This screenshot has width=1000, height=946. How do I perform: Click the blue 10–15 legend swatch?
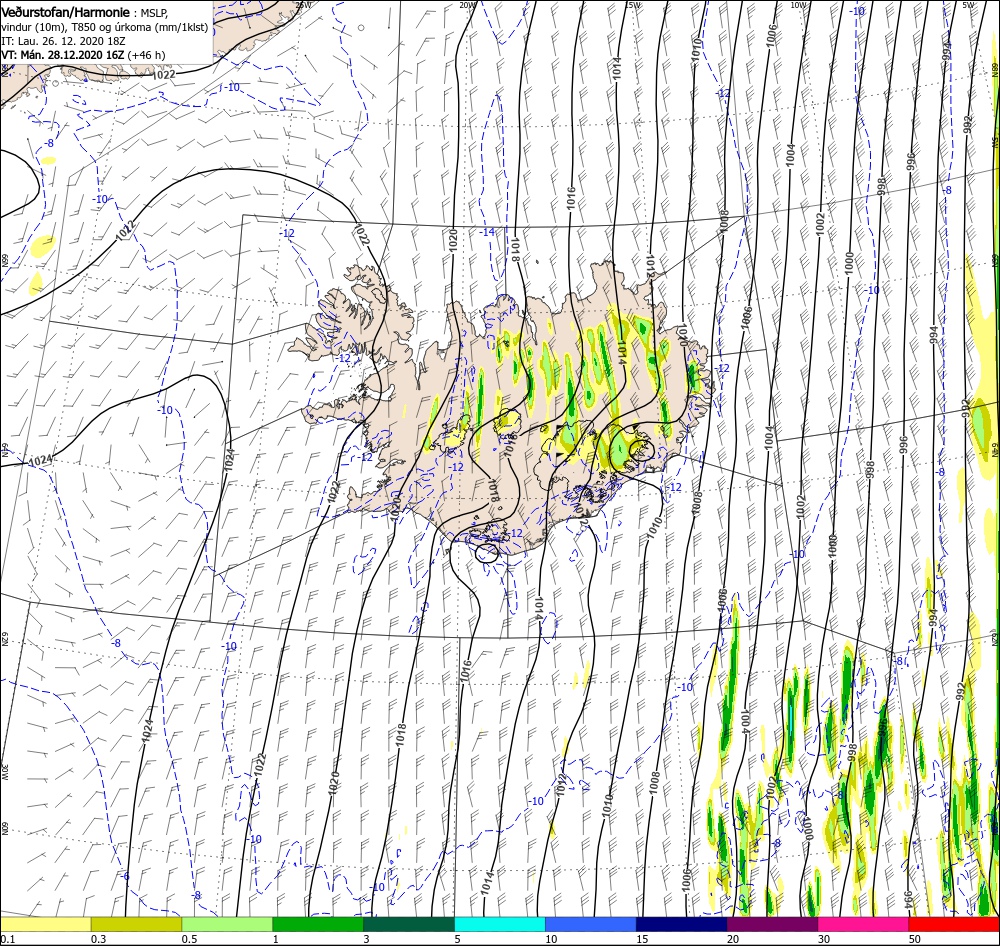coord(591,925)
